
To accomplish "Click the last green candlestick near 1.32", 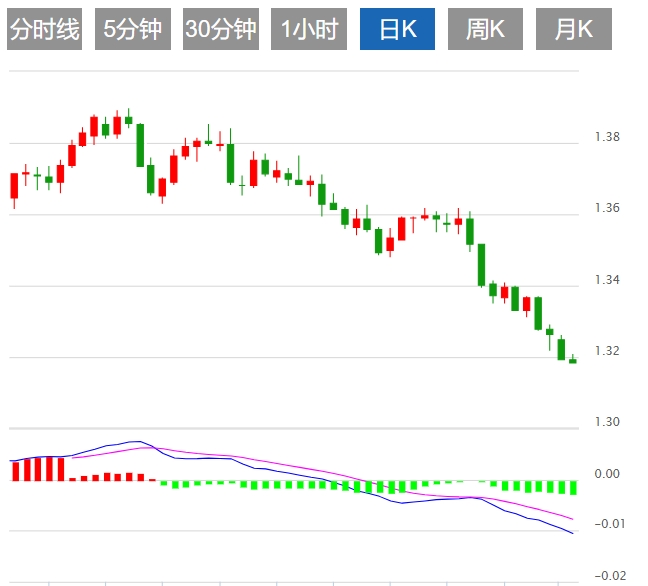I will [573, 360].
